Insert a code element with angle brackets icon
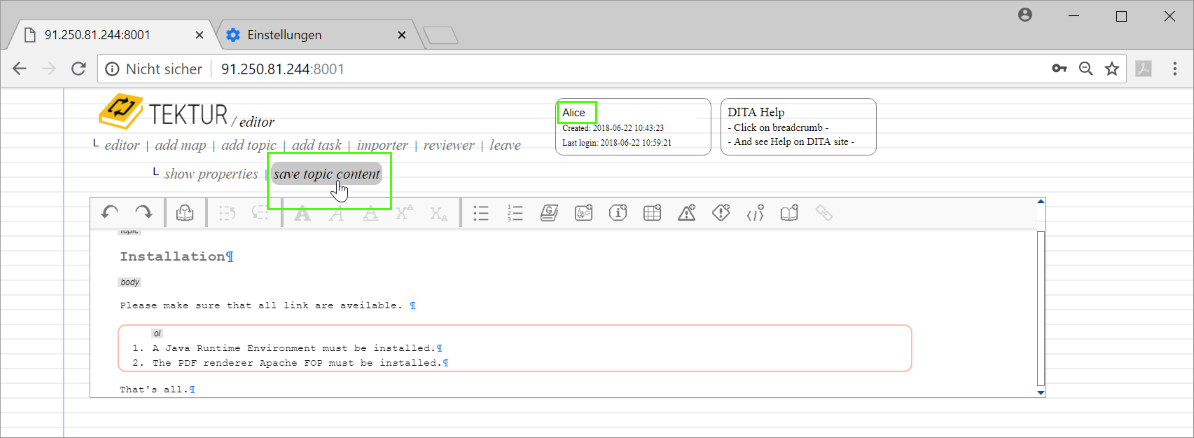 (x=755, y=212)
